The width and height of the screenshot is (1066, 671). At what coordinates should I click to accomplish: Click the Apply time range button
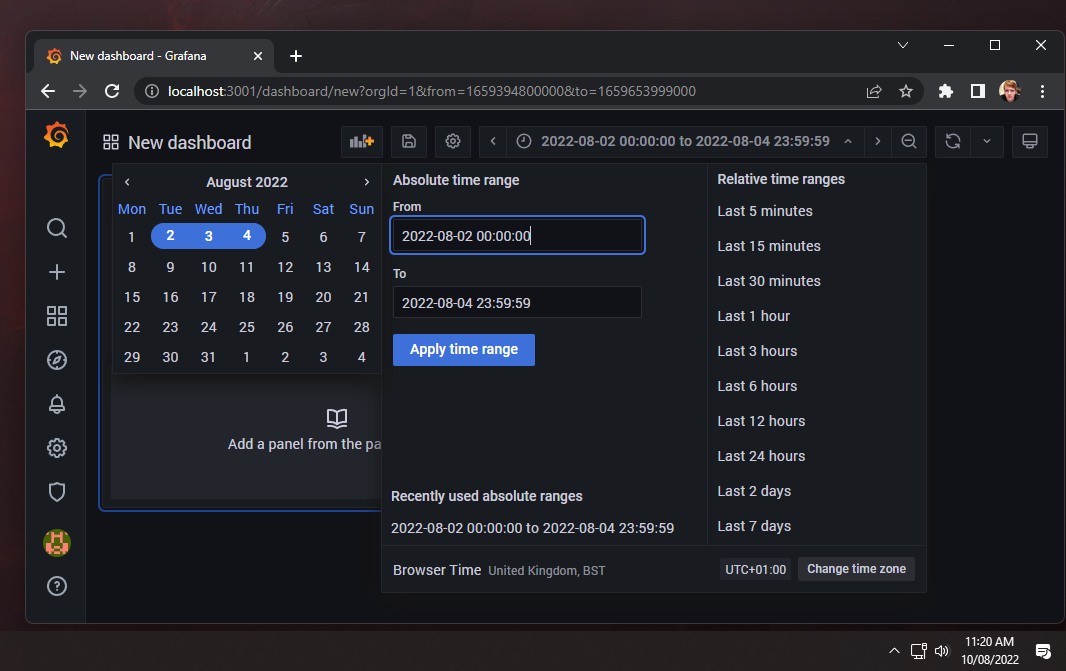pos(463,350)
